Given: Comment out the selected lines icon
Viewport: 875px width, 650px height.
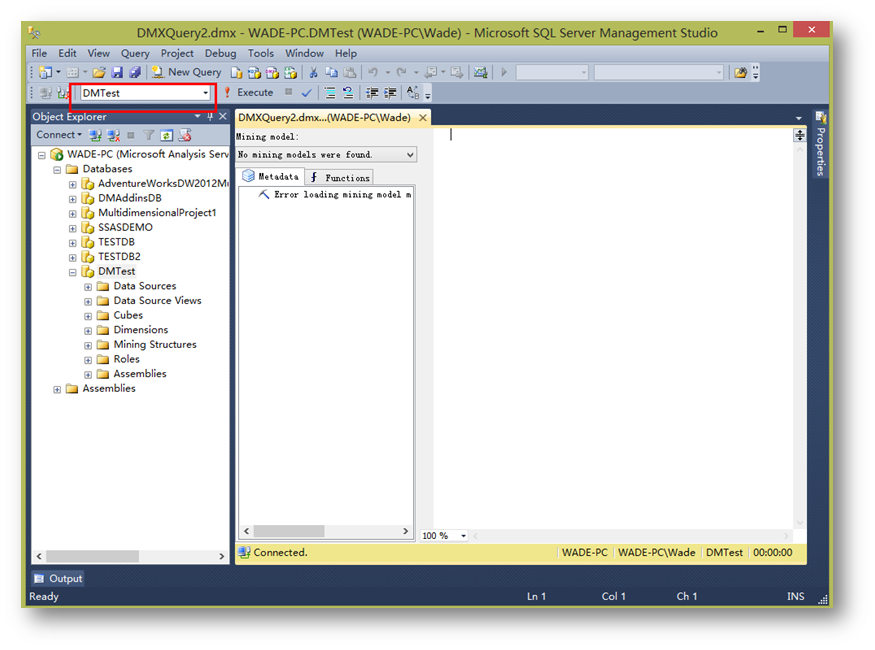Looking at the screenshot, I should click(x=330, y=93).
